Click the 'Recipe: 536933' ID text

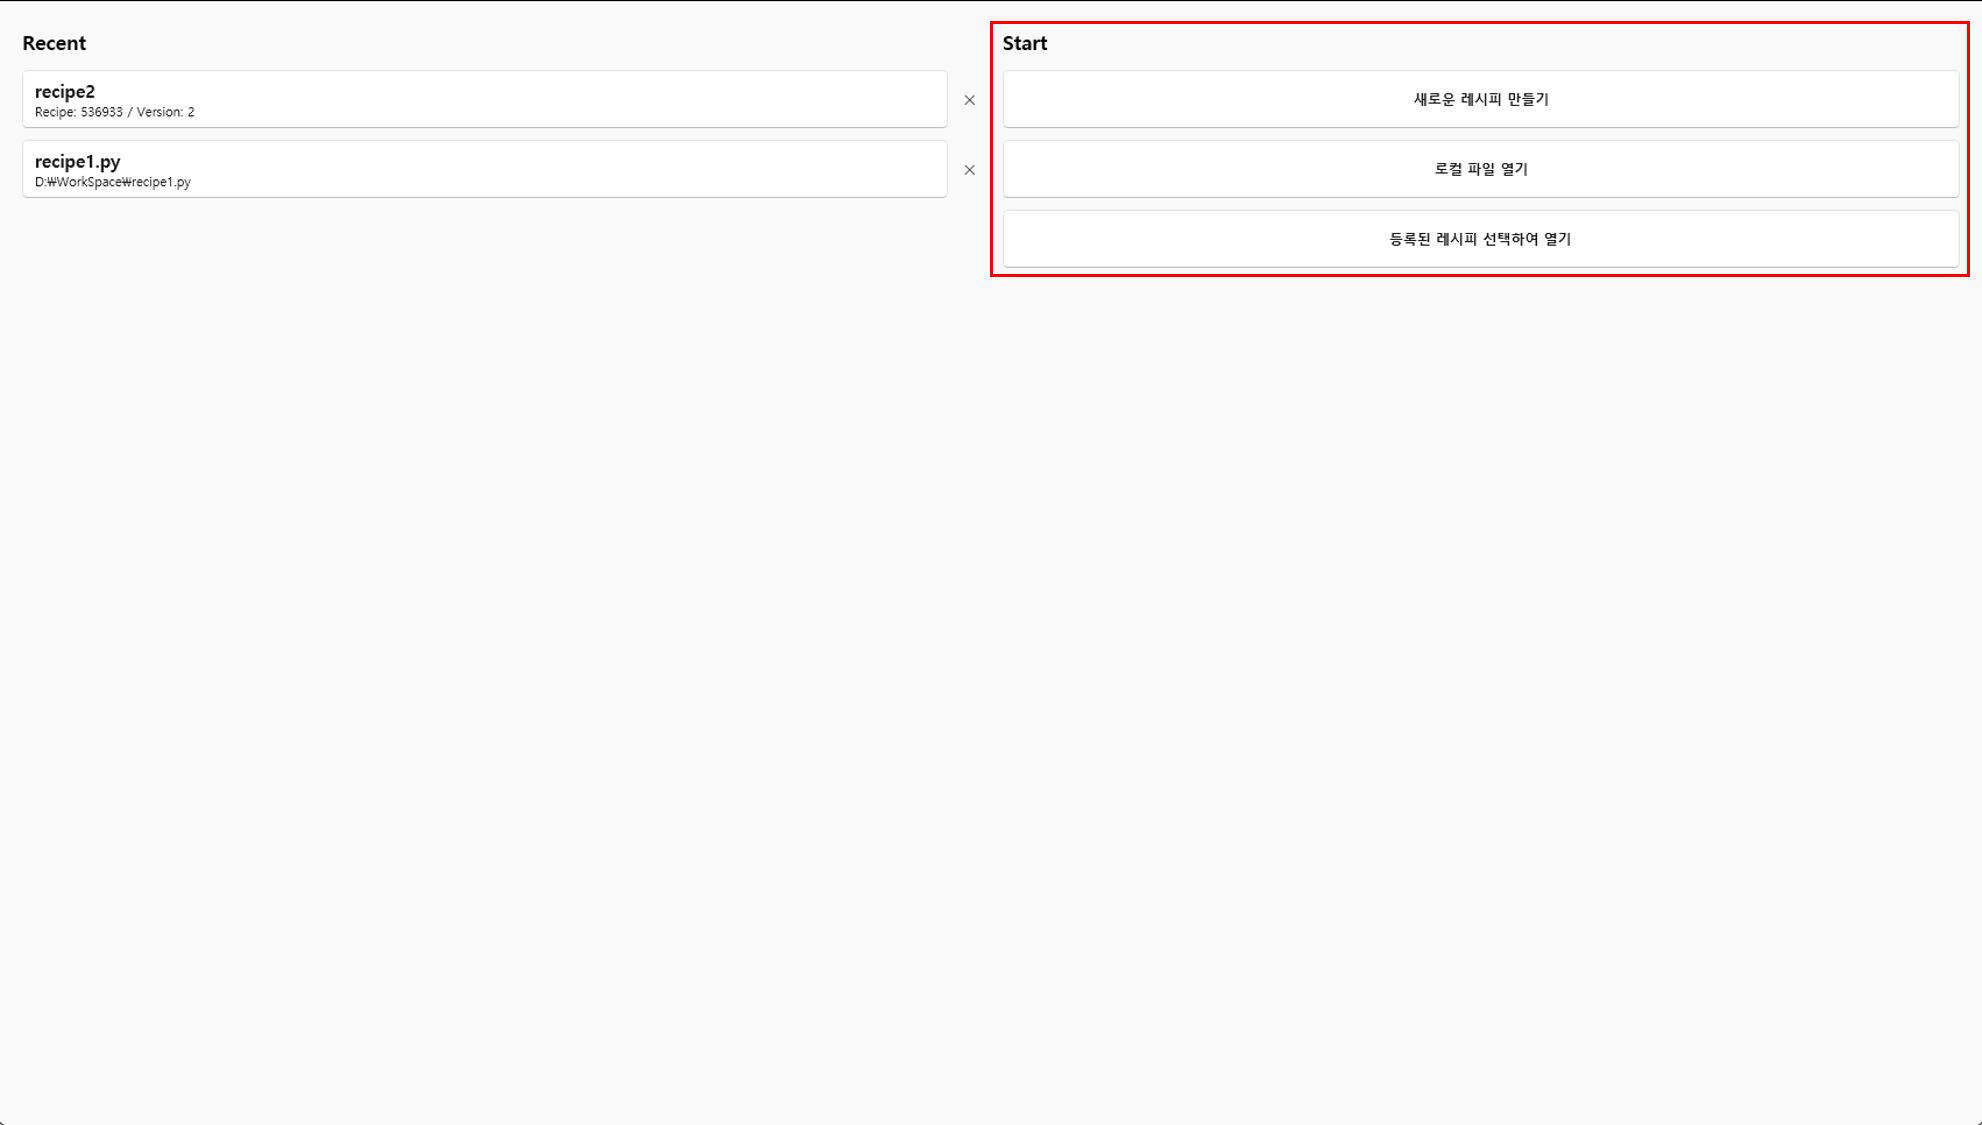[78, 112]
